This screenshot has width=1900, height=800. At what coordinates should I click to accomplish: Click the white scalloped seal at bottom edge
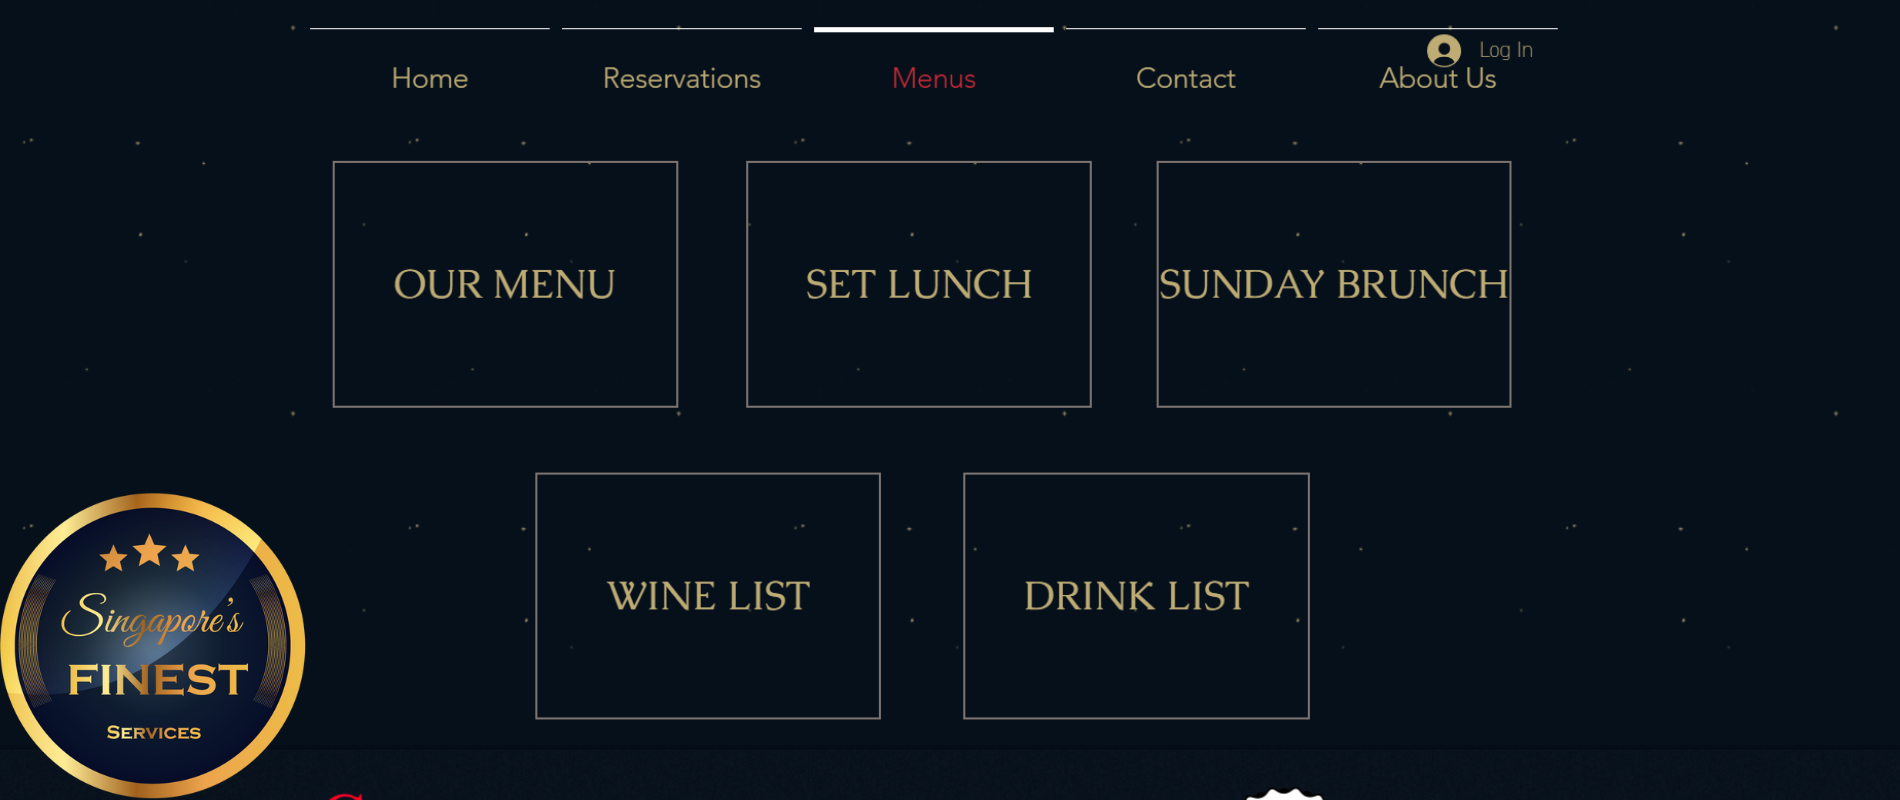coord(1285,794)
